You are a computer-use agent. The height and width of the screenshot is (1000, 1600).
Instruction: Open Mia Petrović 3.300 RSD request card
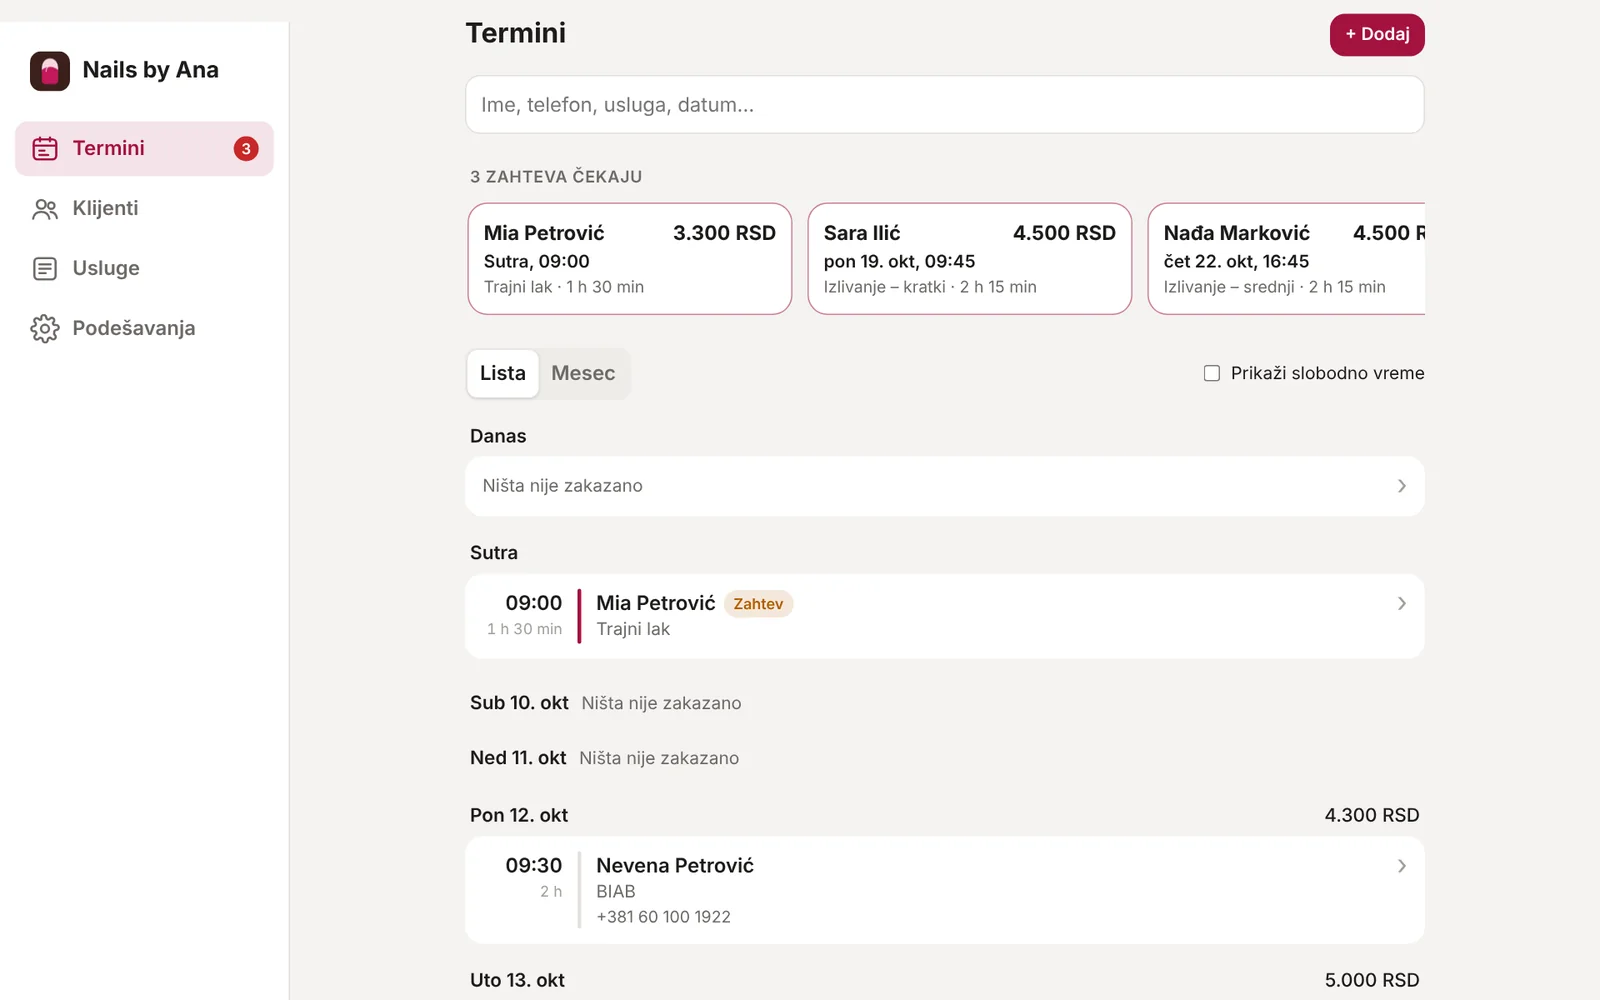tap(630, 259)
